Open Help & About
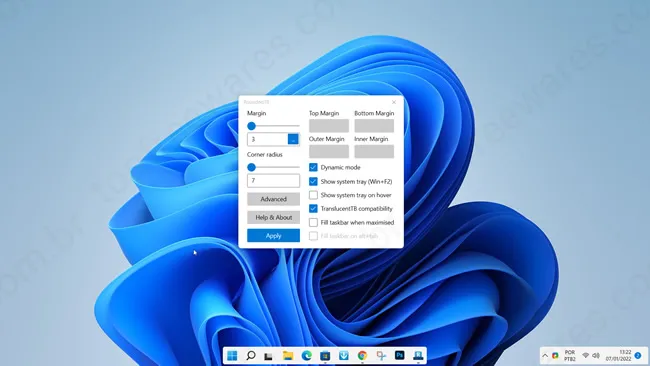The height and width of the screenshot is (366, 650). pos(273,217)
